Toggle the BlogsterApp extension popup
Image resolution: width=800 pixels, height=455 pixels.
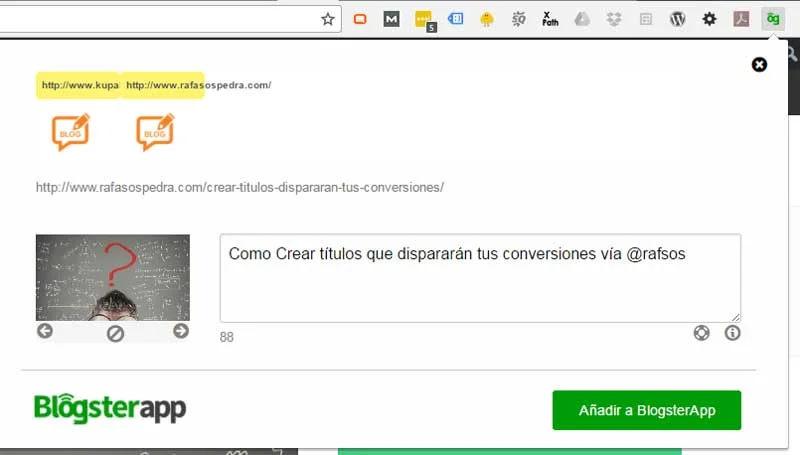click(x=773, y=19)
